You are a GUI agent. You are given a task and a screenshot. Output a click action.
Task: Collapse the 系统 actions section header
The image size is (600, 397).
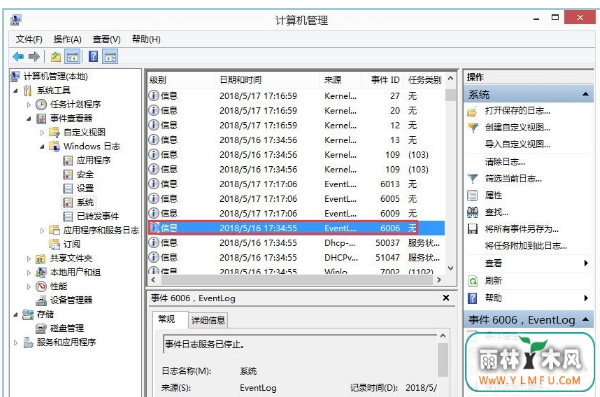585,94
